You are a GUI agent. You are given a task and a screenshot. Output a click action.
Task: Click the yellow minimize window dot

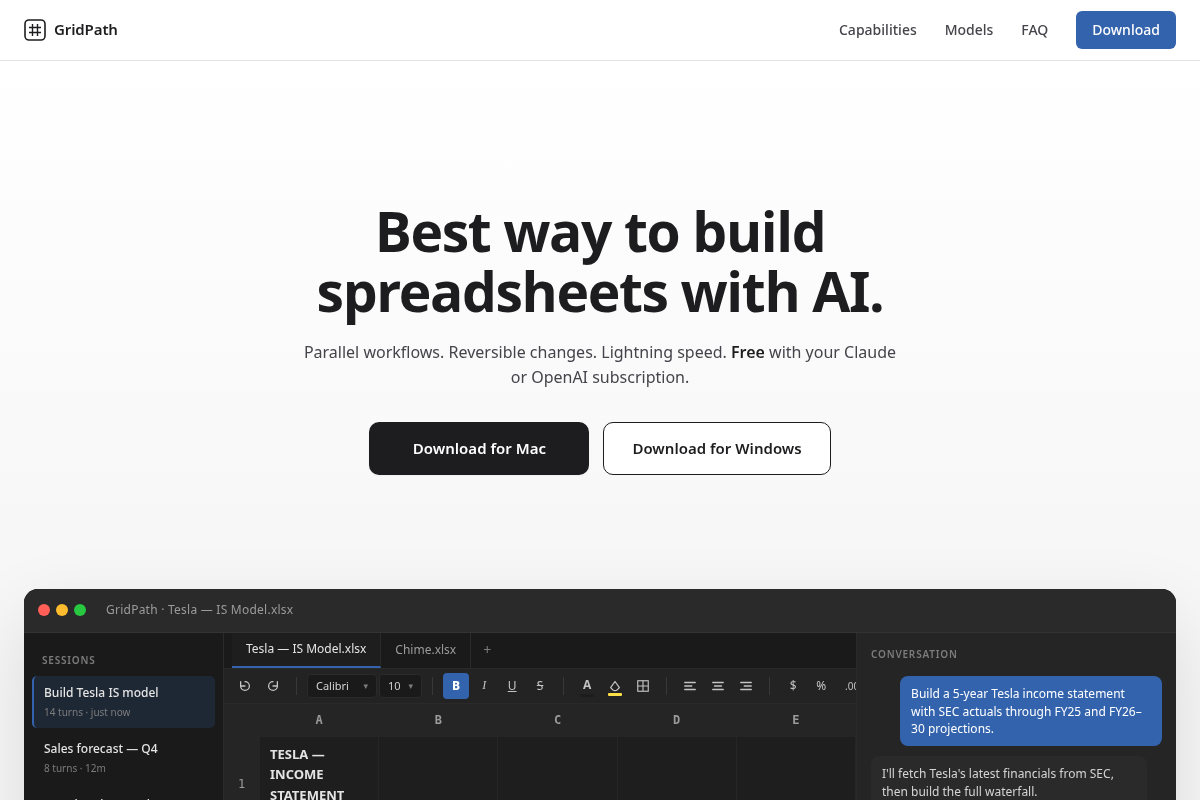[62, 610]
